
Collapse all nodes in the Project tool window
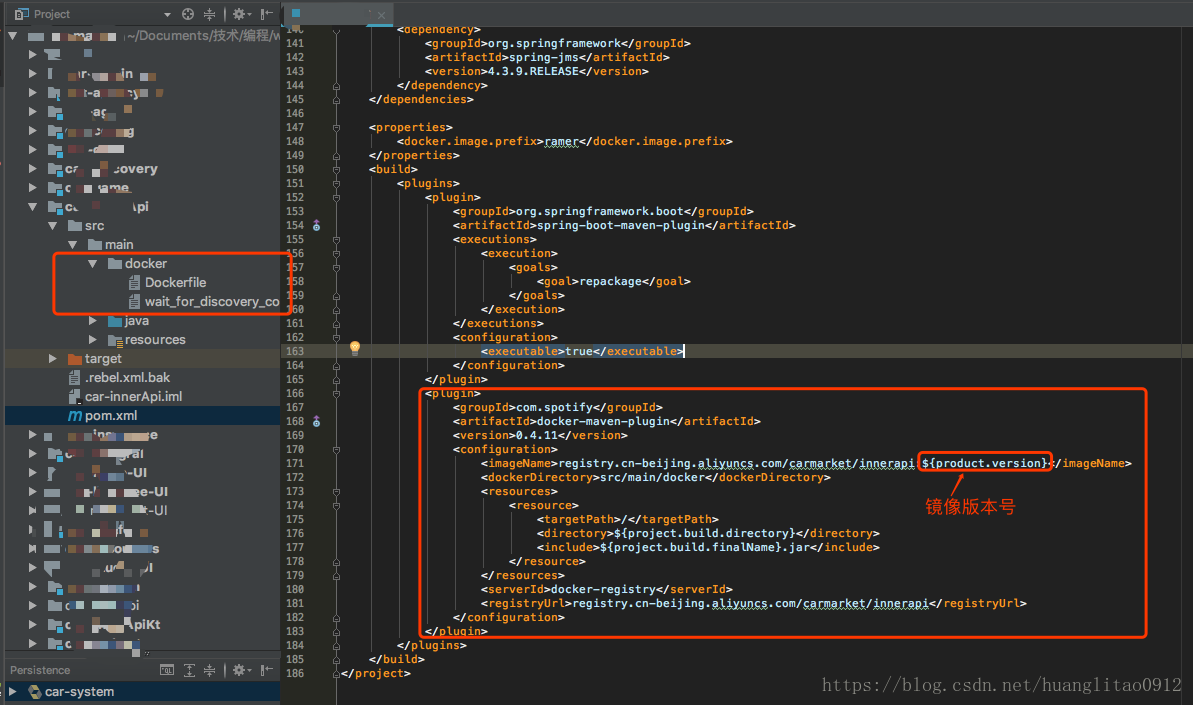pos(209,14)
